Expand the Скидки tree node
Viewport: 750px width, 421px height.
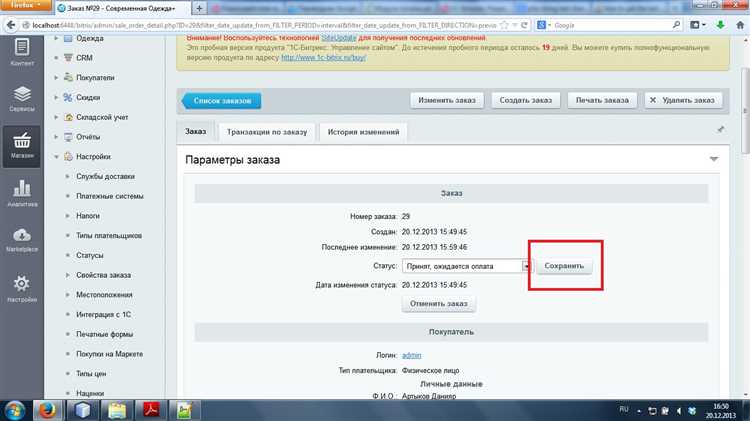pyautogui.click(x=56, y=97)
